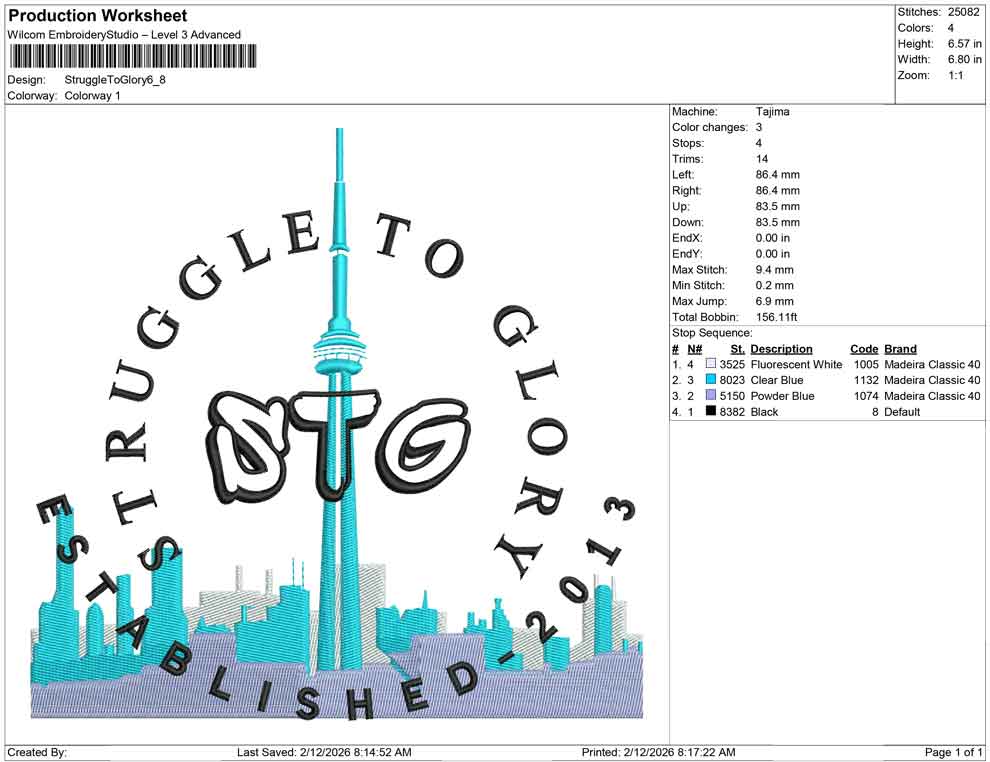Click thread code '1074'
The height and width of the screenshot is (762, 990).
(866, 396)
